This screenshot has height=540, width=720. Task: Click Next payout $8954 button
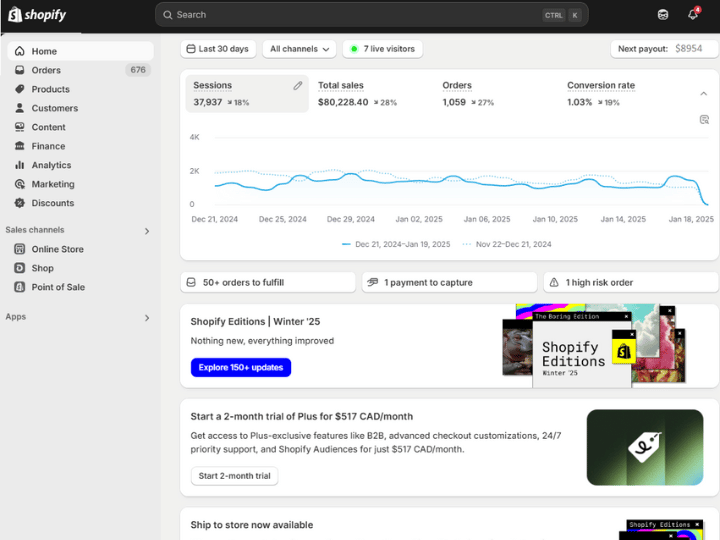pos(665,49)
